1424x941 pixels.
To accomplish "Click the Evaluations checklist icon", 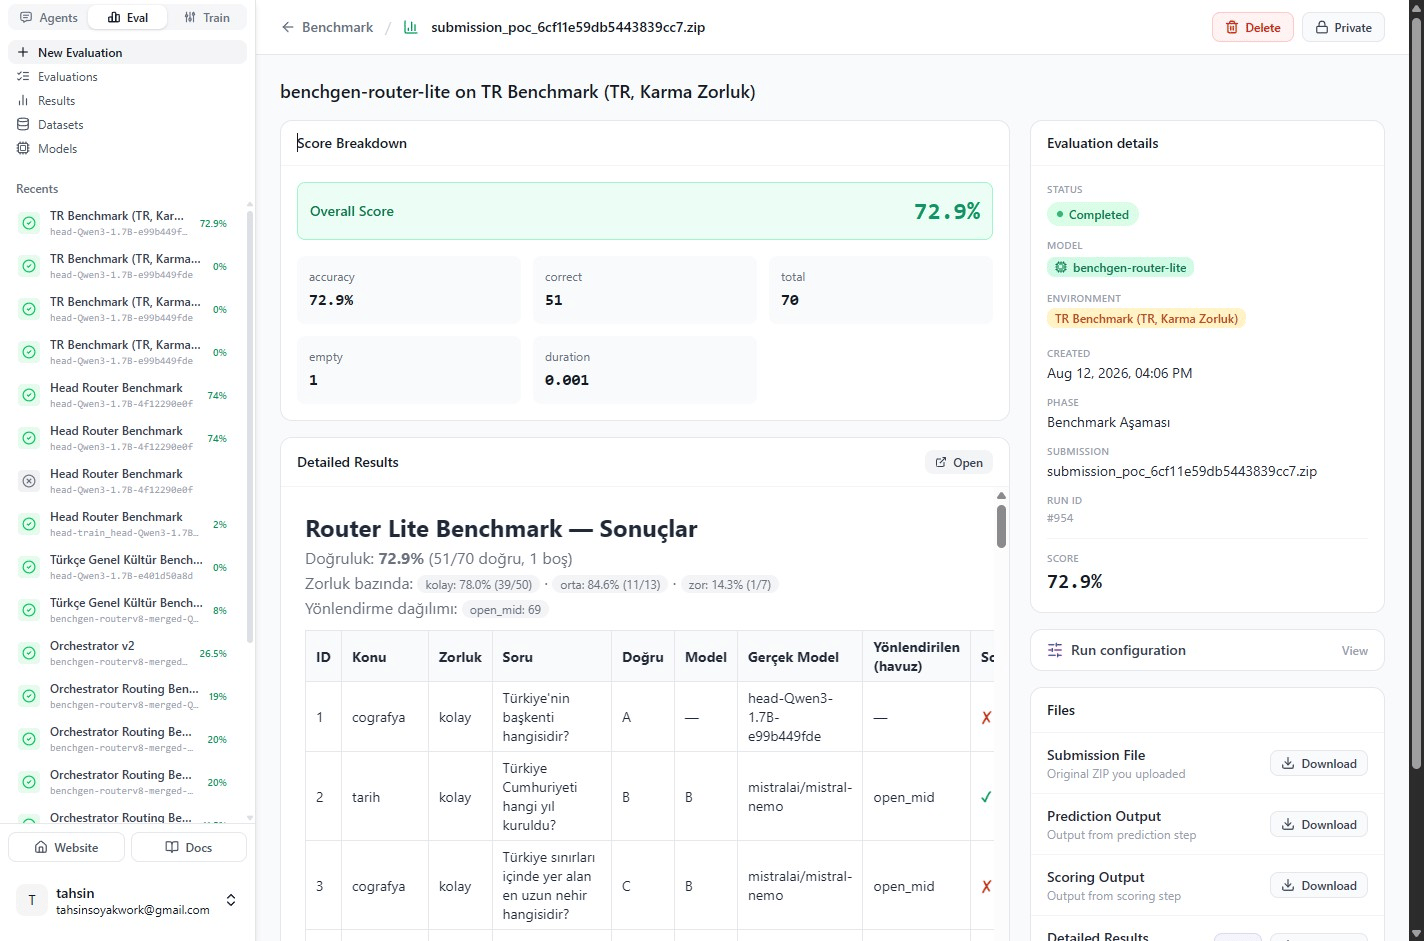I will (23, 76).
